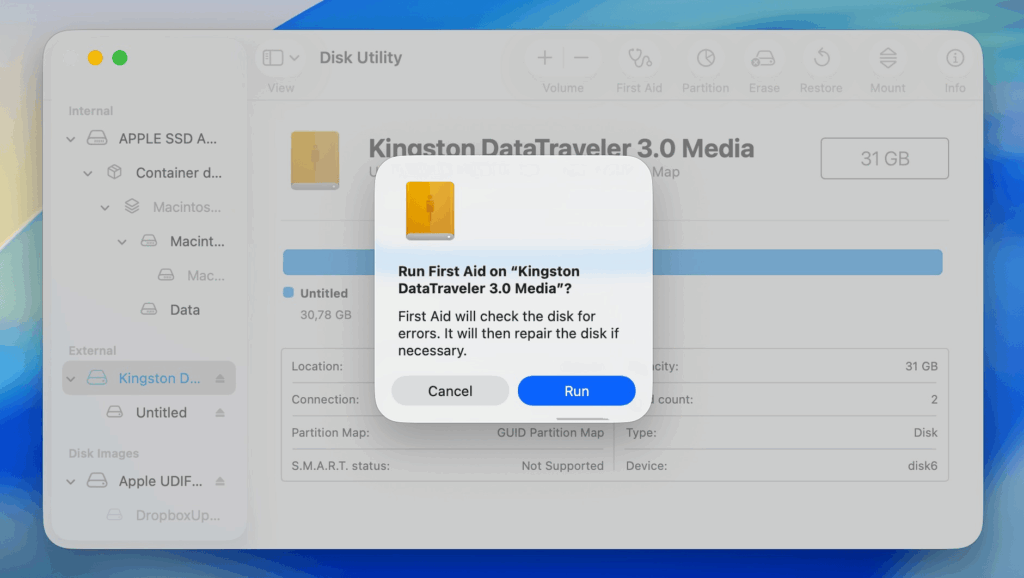
Task: Click the Untitled volume drive icon
Action: (114, 412)
